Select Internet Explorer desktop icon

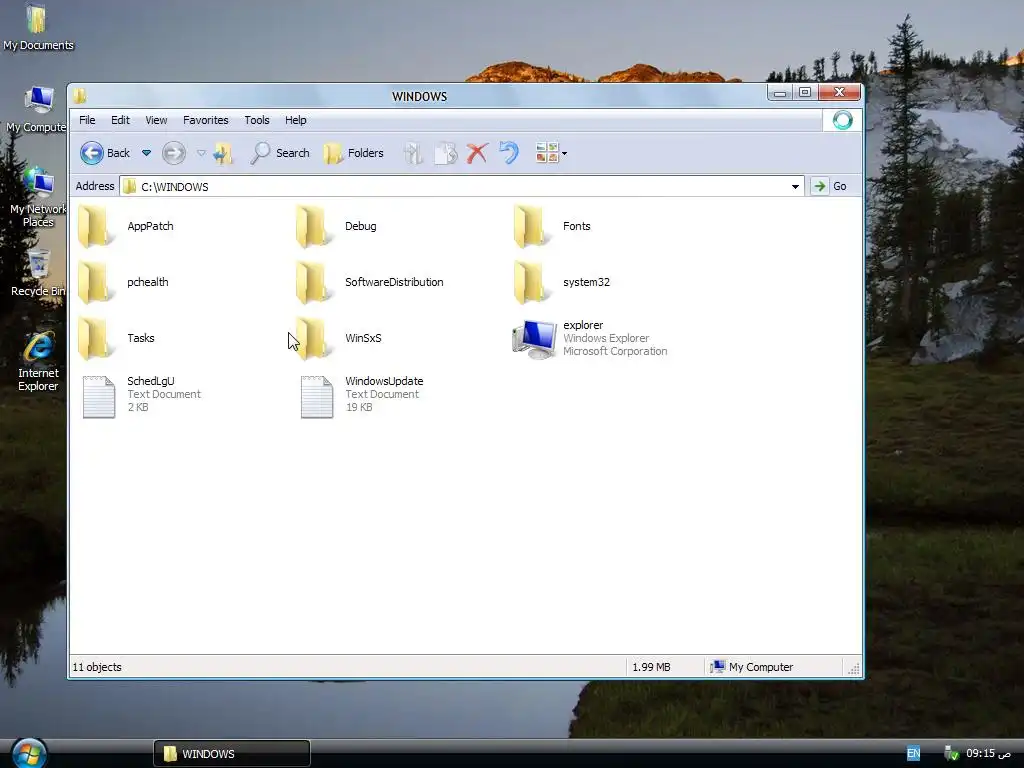[x=38, y=362]
